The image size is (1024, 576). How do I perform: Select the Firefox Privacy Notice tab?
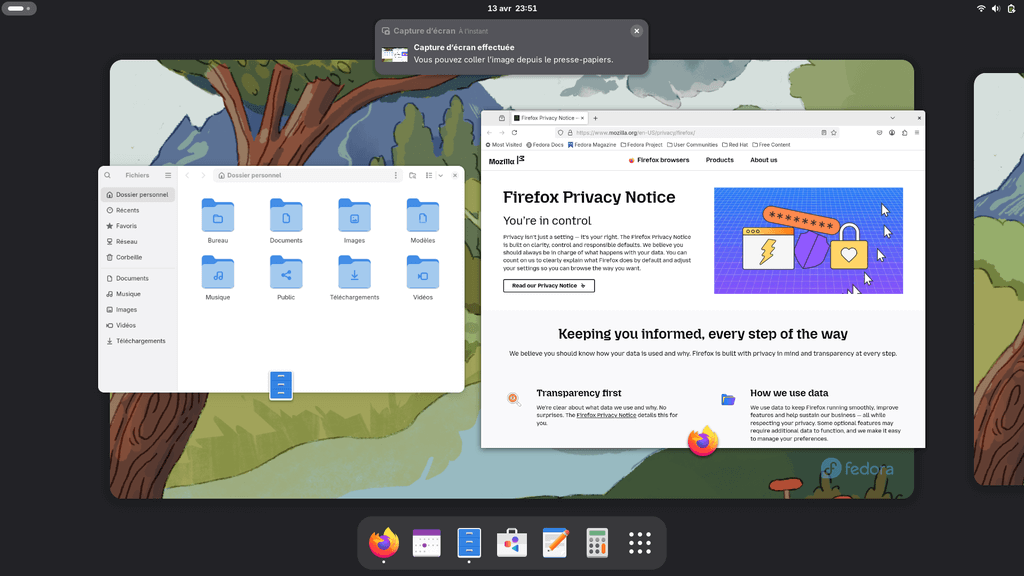tap(549, 118)
